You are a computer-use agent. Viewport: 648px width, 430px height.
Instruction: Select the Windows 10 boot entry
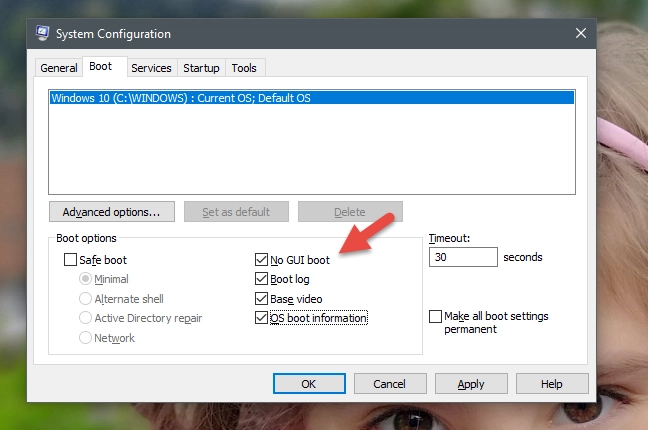[312, 98]
